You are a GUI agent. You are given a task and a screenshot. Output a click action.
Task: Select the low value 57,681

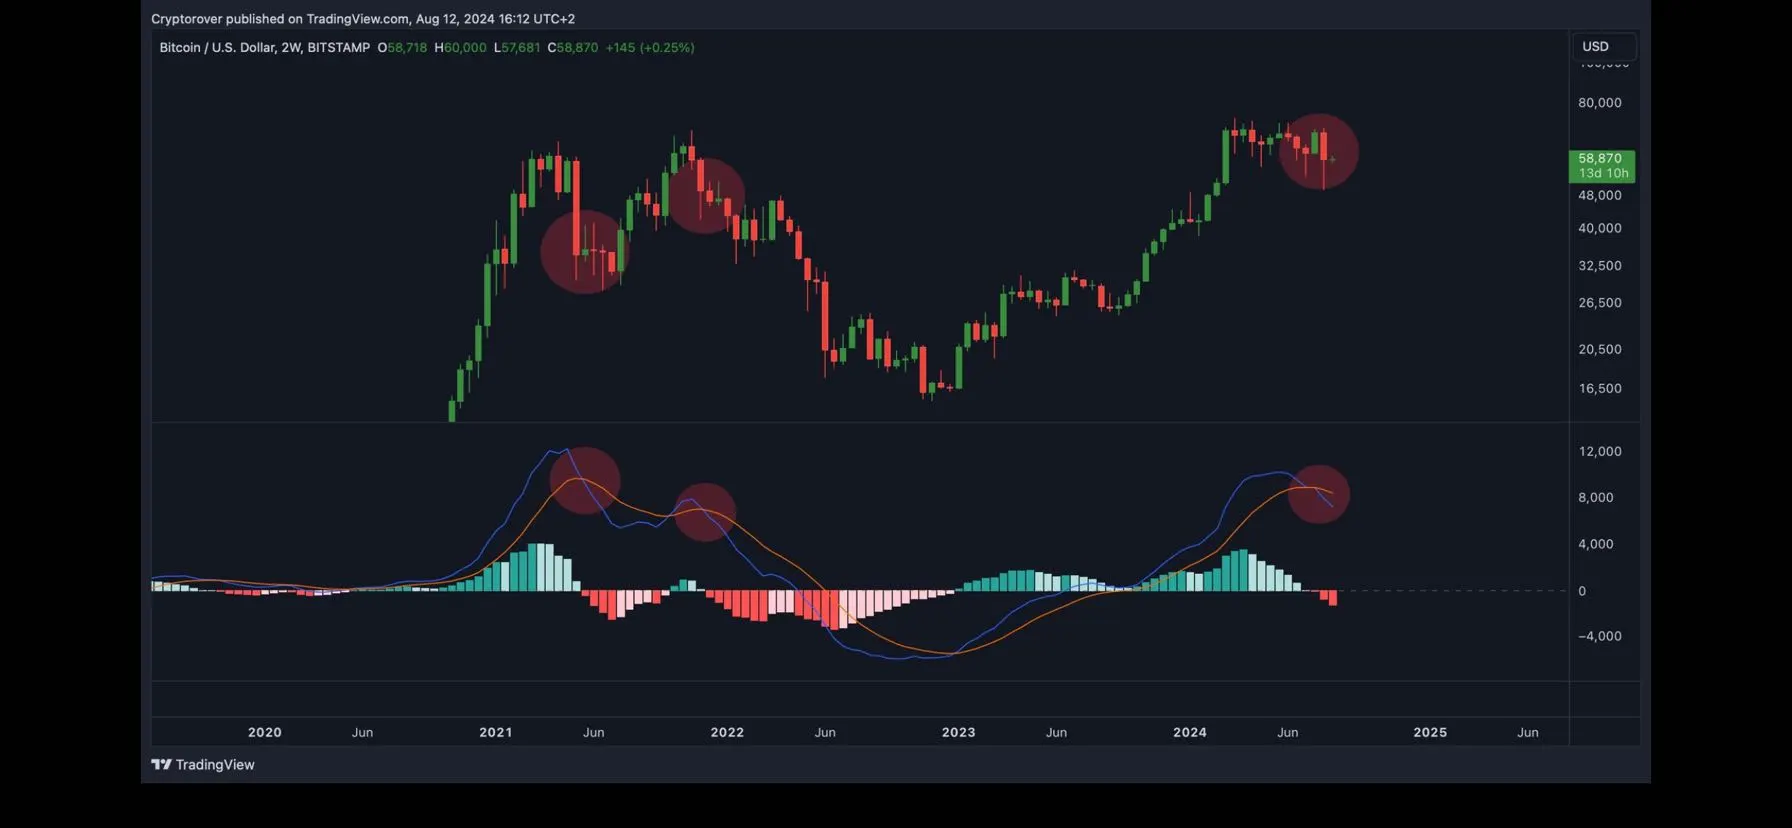coord(521,48)
